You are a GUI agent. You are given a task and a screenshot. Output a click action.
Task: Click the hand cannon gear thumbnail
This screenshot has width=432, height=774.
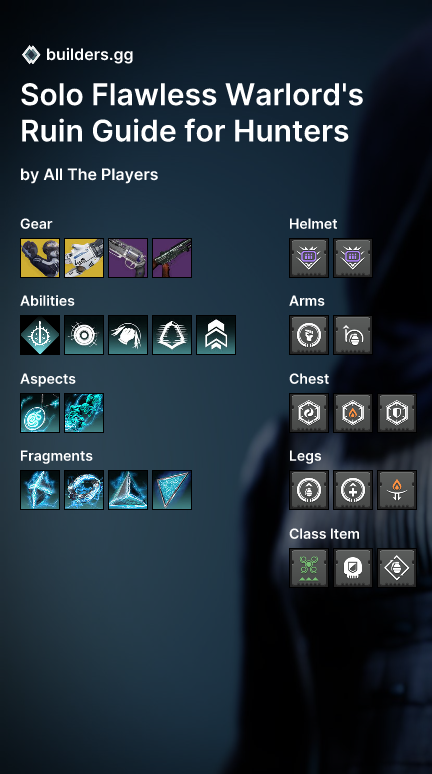click(x=128, y=258)
